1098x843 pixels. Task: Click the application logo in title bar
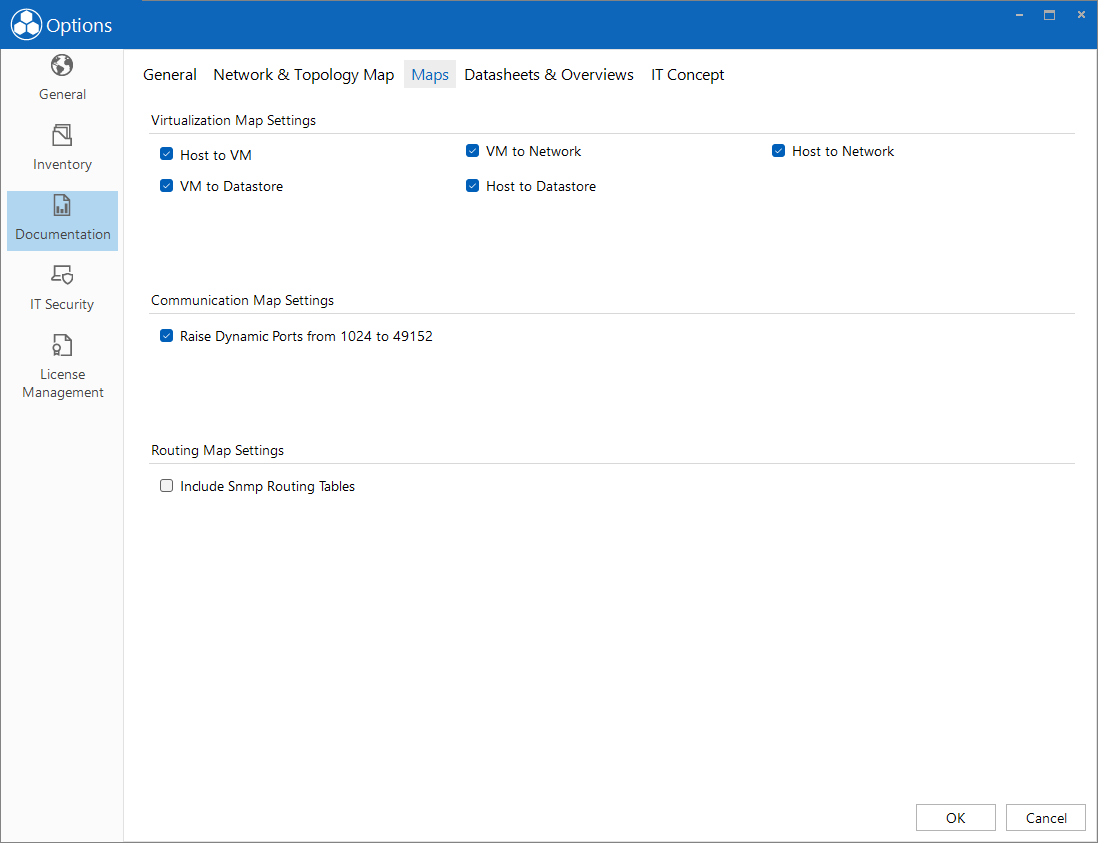click(26, 25)
